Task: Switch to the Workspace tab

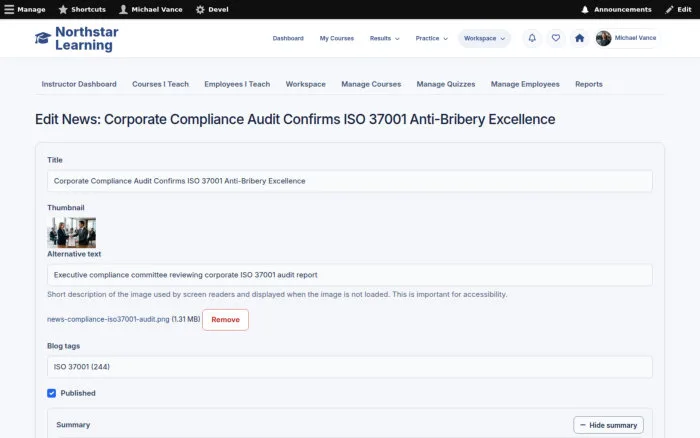Action: (x=305, y=84)
